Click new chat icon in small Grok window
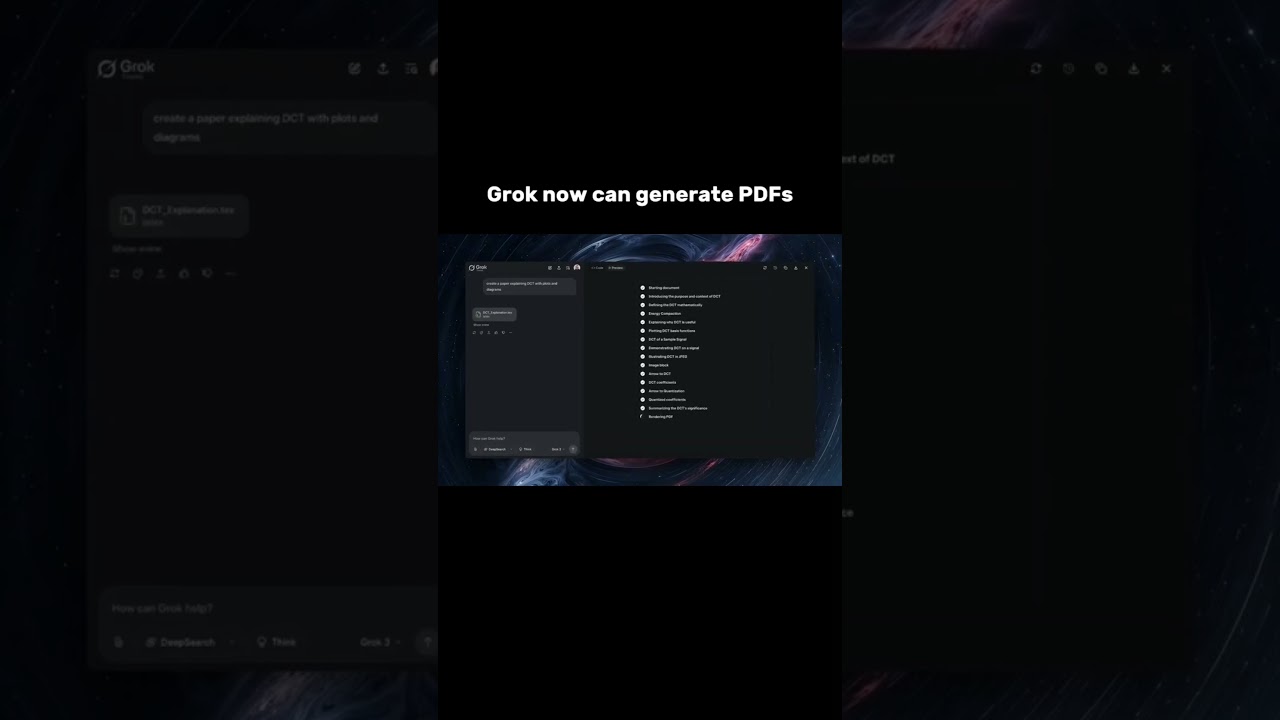The height and width of the screenshot is (720, 1280). point(550,268)
